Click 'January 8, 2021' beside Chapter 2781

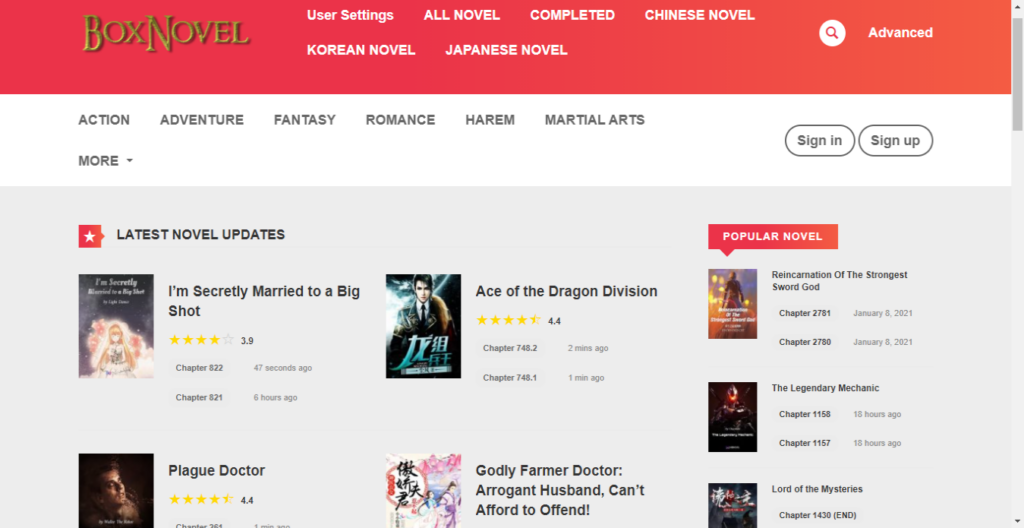pyautogui.click(x=883, y=313)
